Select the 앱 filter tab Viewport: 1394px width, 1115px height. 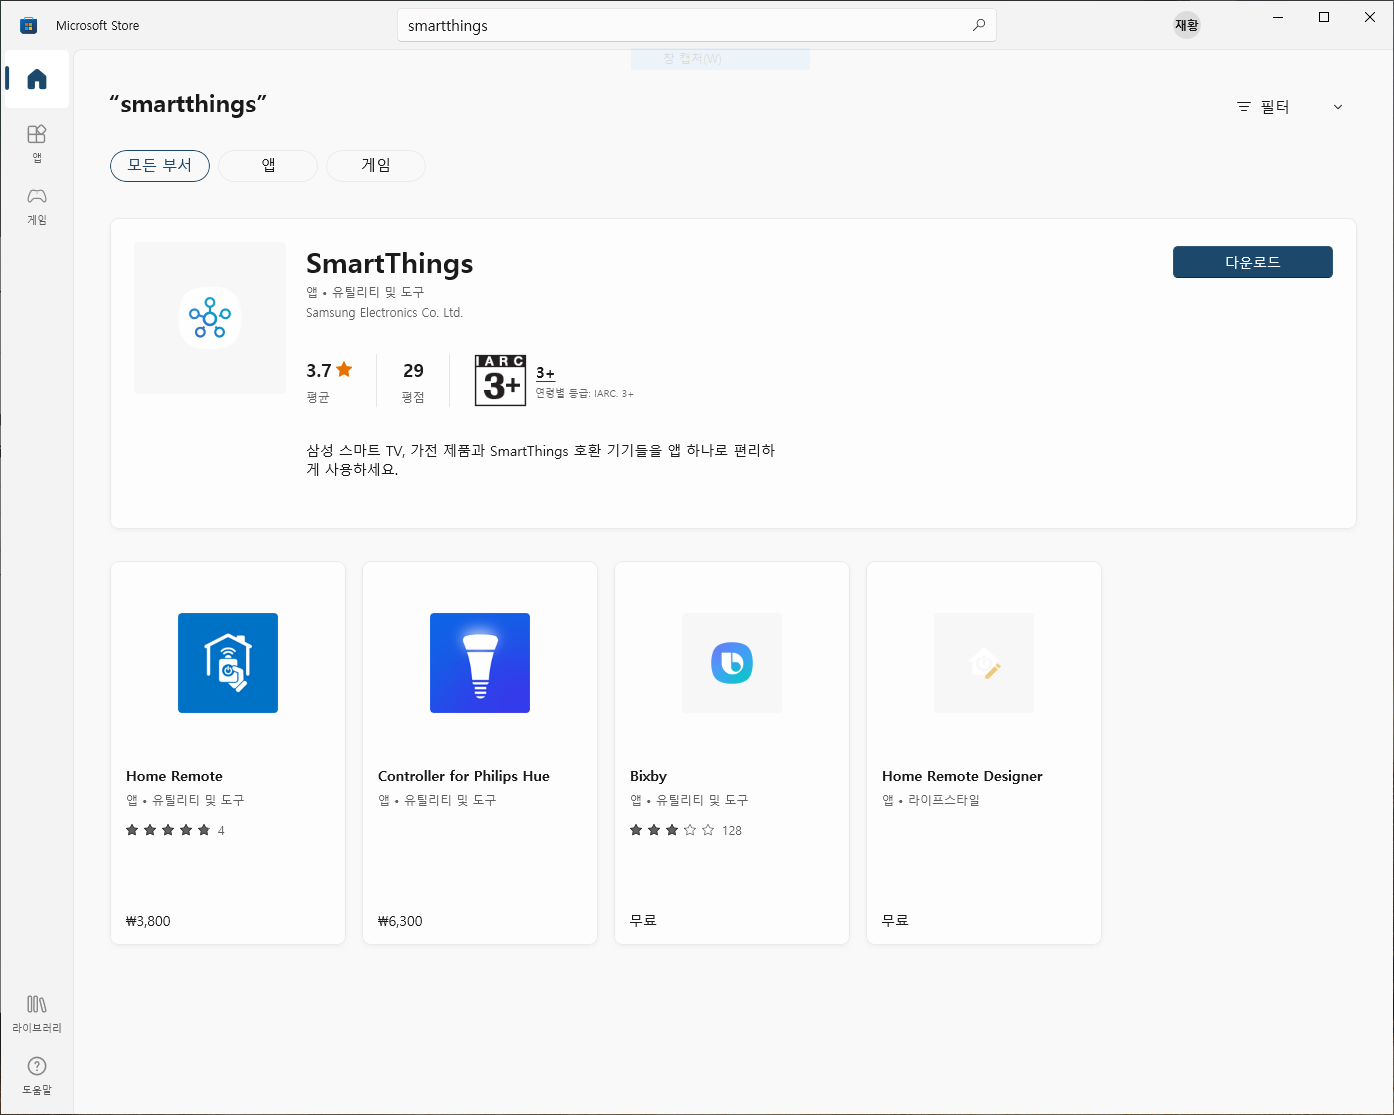(x=268, y=166)
